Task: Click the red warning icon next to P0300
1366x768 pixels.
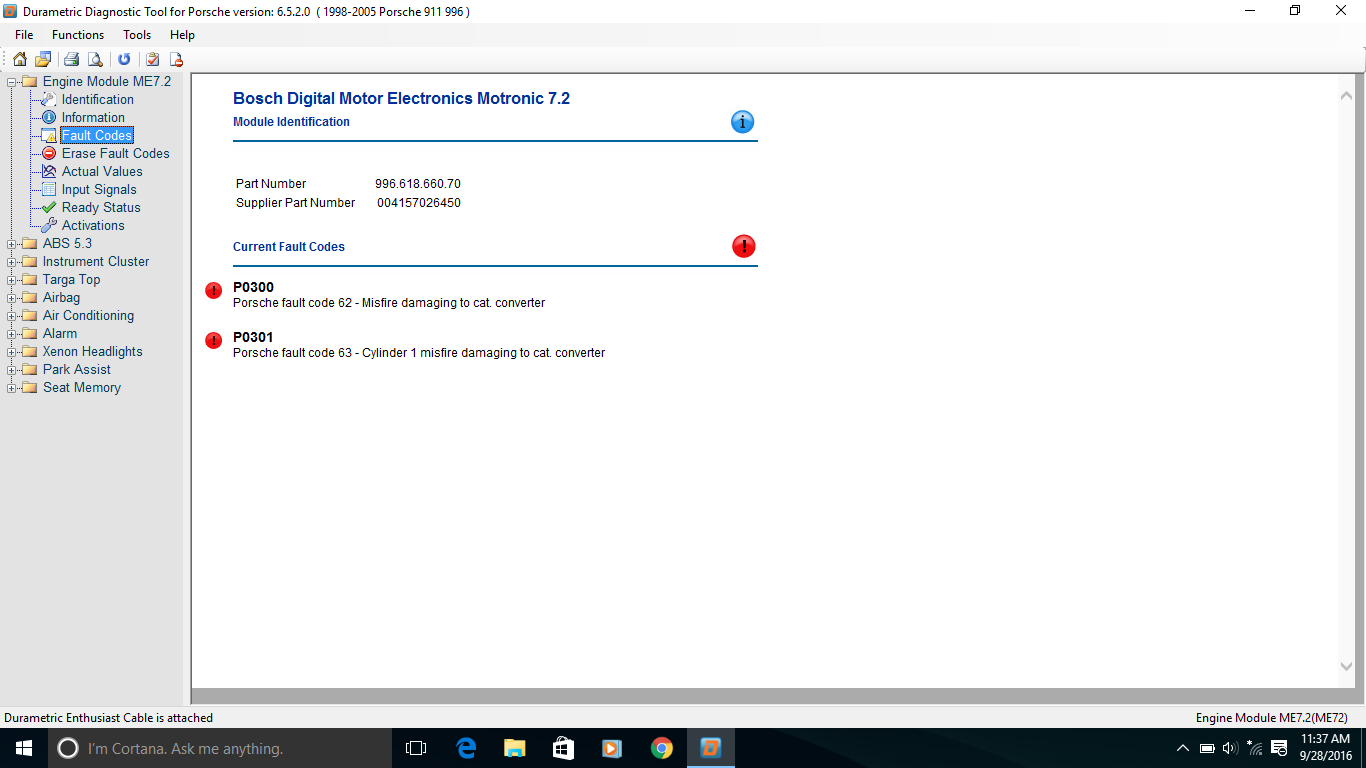Action: coord(213,290)
